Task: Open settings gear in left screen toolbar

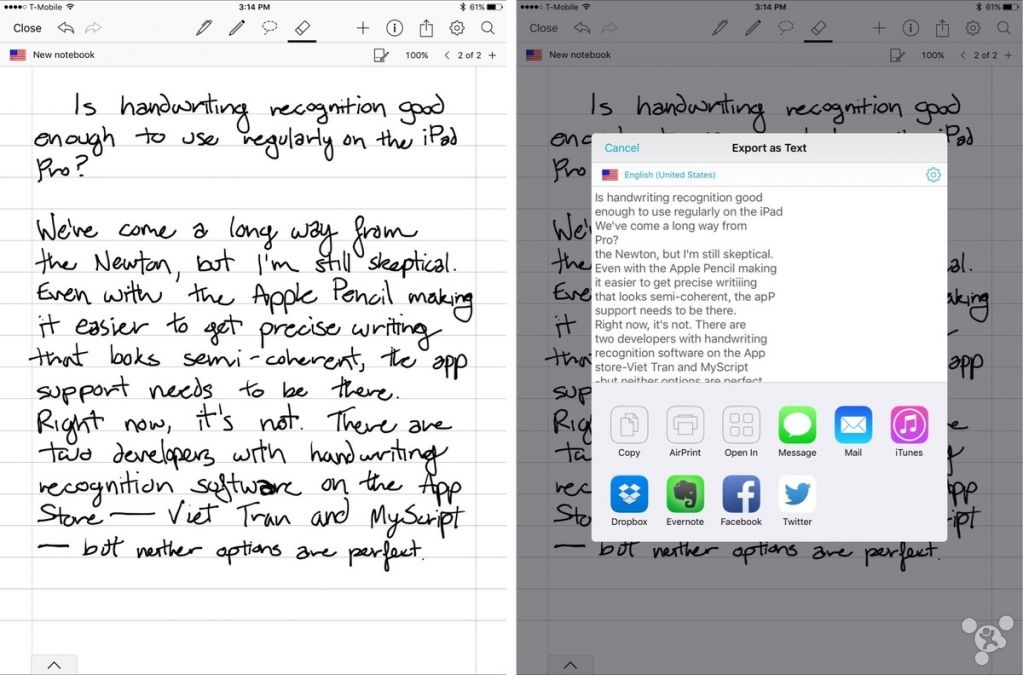Action: (x=457, y=28)
